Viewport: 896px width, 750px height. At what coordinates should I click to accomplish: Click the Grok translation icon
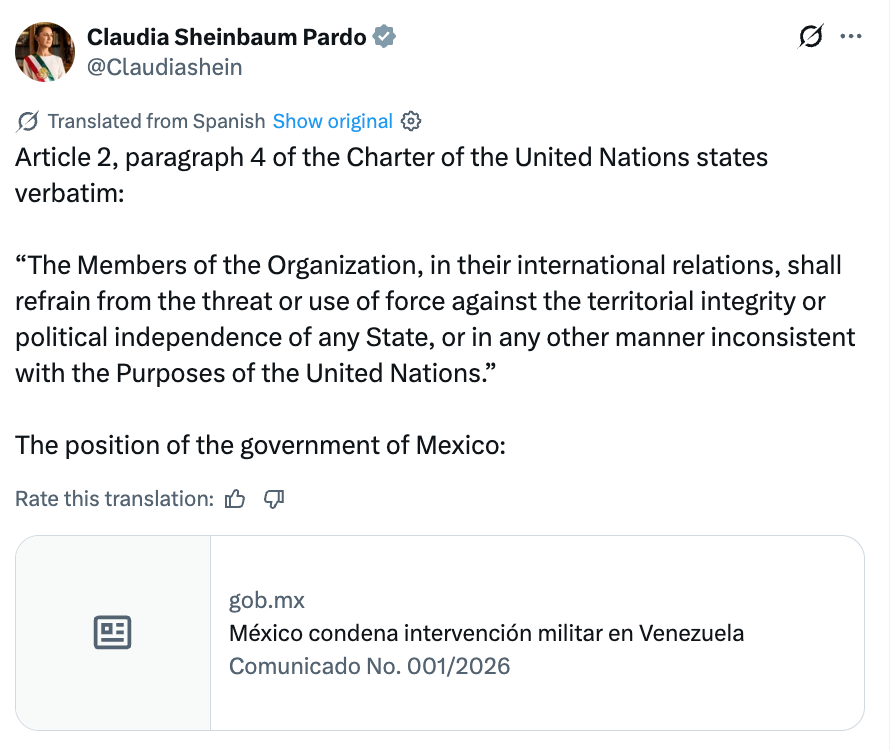pyautogui.click(x=27, y=120)
